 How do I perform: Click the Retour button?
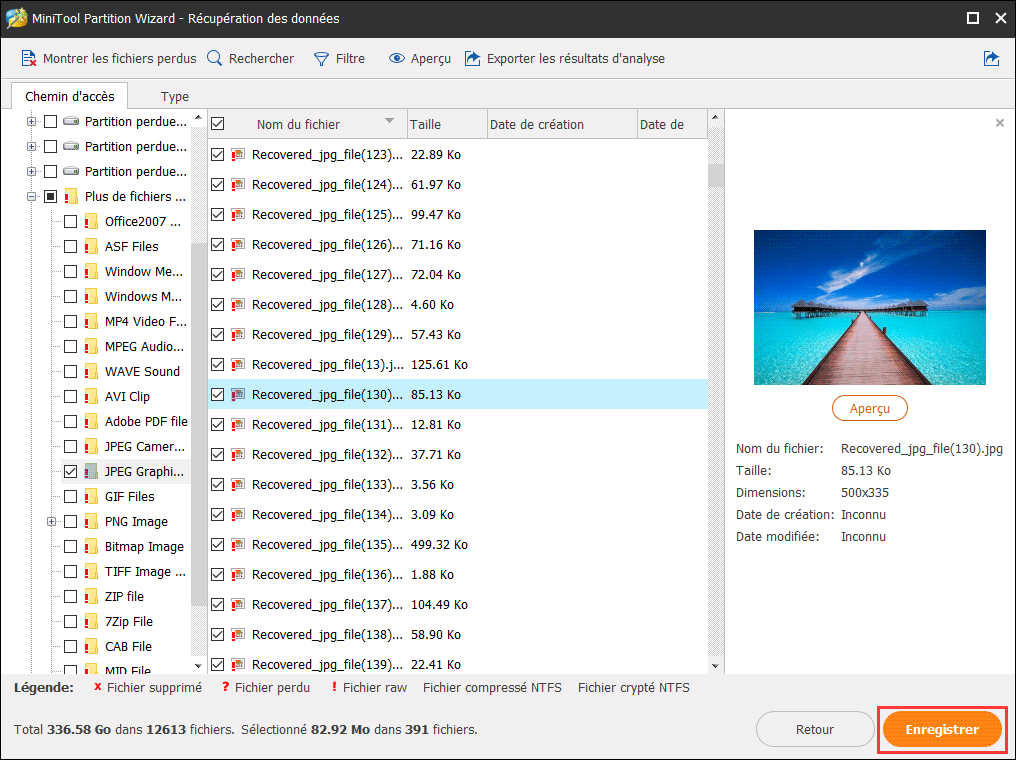814,730
